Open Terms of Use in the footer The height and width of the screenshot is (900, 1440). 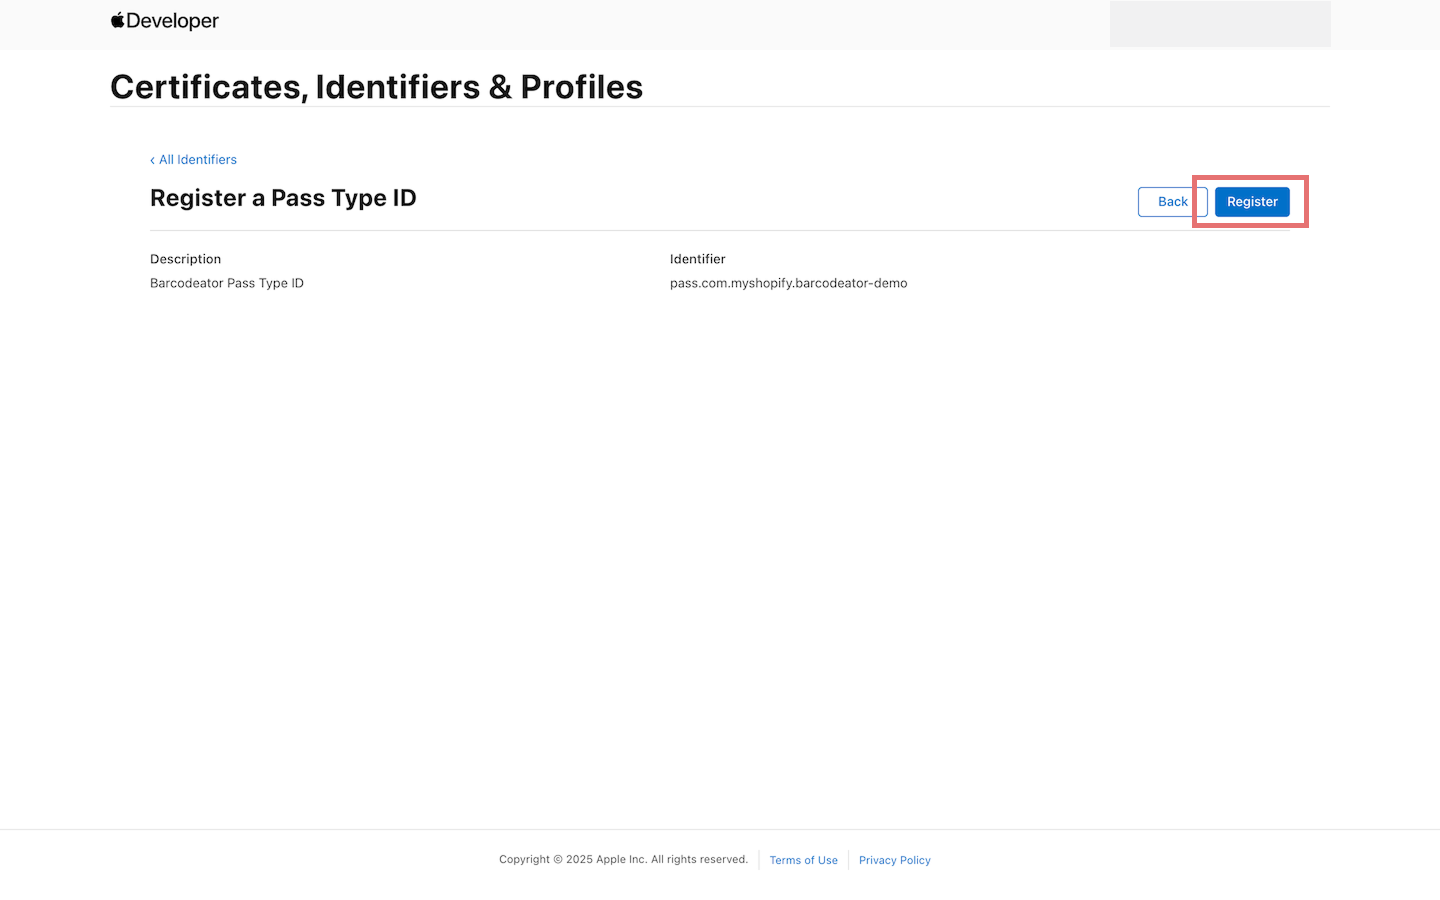point(803,860)
